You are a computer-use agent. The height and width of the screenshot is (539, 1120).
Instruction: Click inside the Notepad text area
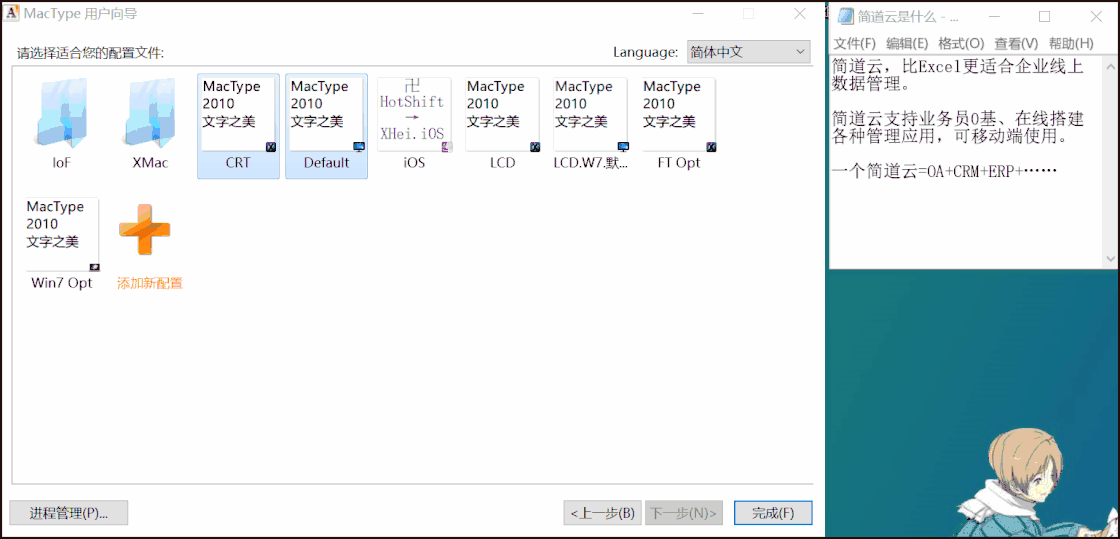[970, 220]
